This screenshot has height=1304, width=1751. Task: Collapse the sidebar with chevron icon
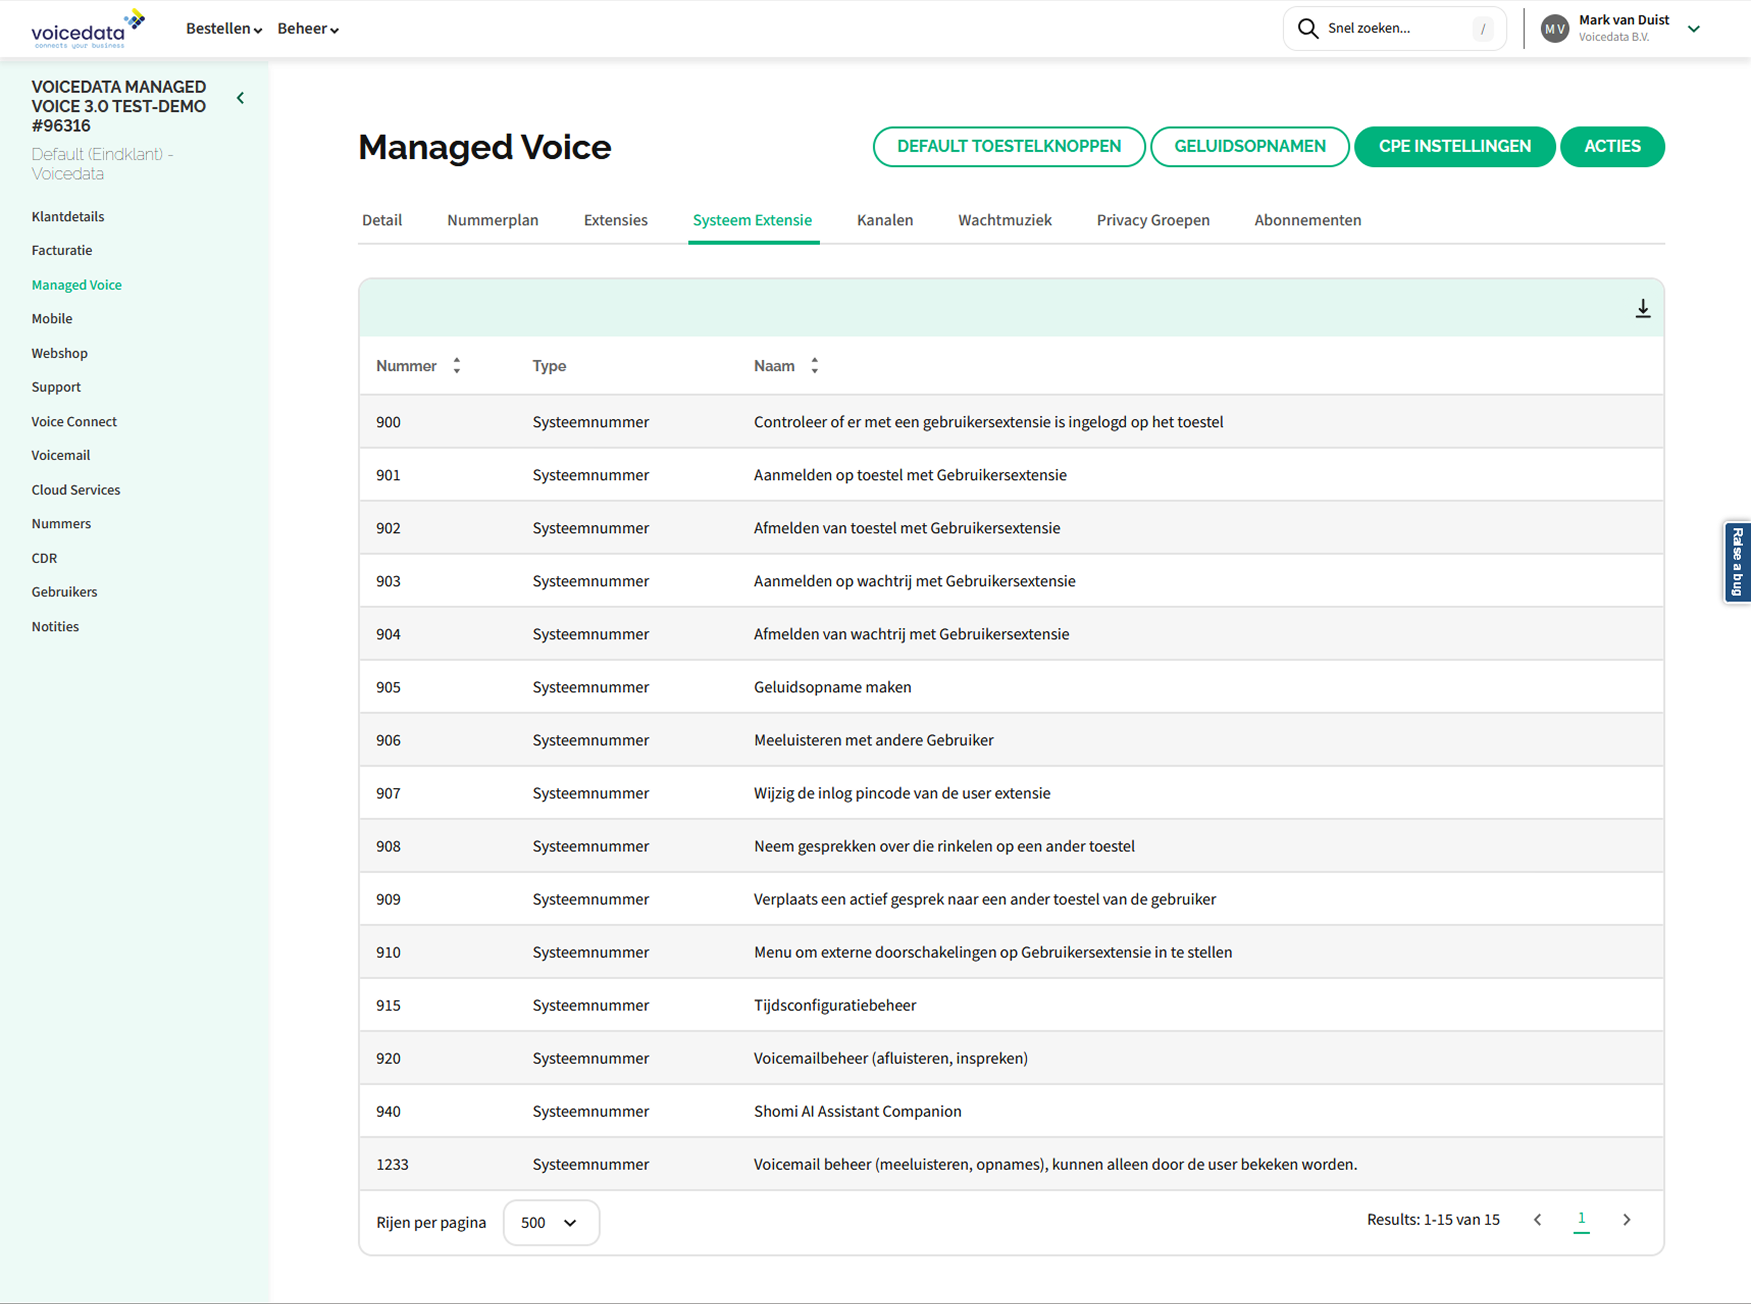click(x=241, y=98)
